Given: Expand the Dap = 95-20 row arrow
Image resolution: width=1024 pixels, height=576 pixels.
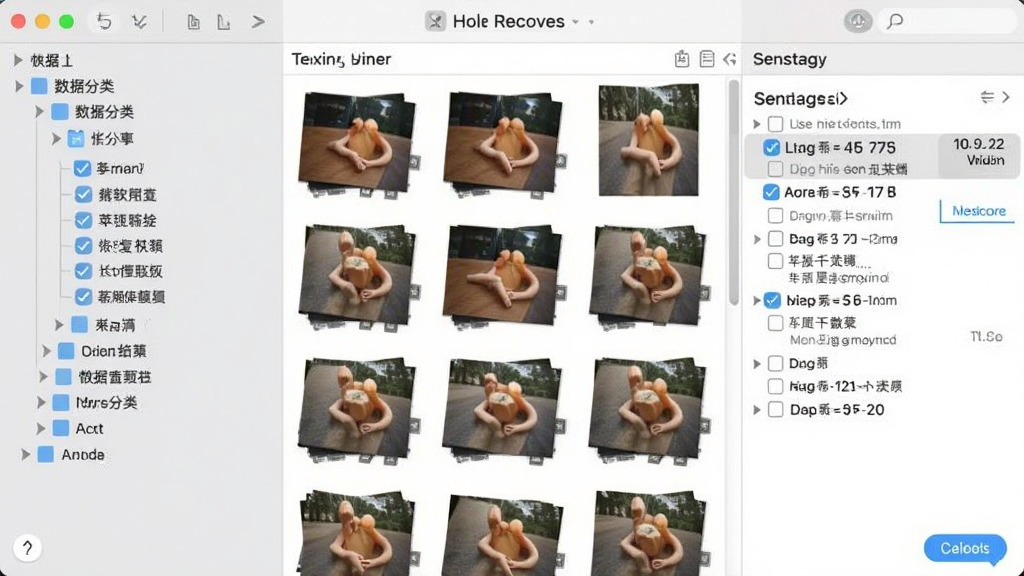Looking at the screenshot, I should (757, 410).
